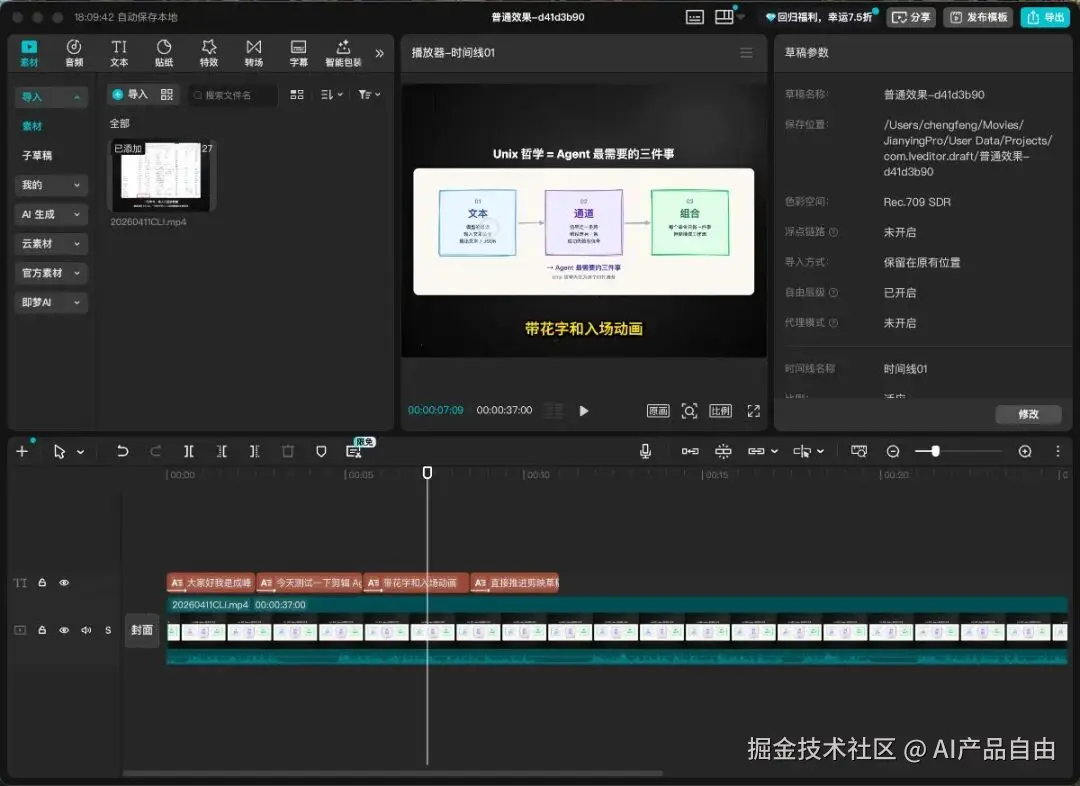
Task: Mute the video track audio with the speaker icon
Action: click(85, 630)
